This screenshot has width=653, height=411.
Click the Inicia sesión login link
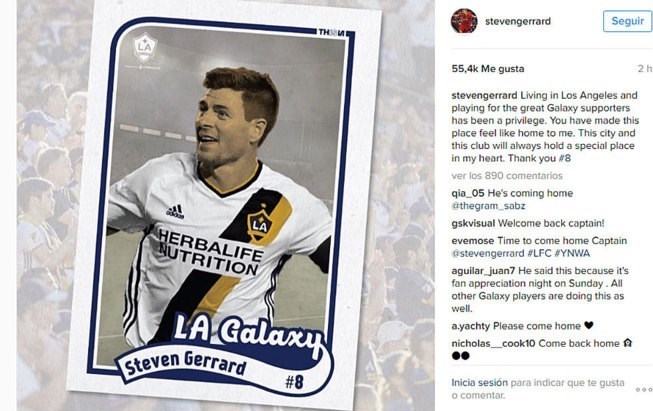point(479,383)
